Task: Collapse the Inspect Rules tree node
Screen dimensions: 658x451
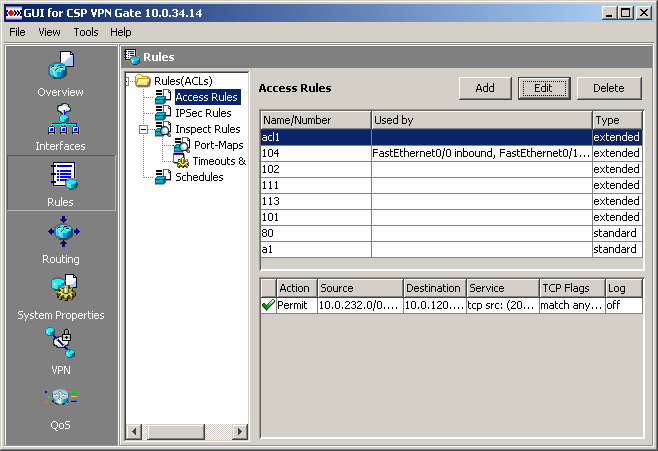Action: click(x=143, y=130)
